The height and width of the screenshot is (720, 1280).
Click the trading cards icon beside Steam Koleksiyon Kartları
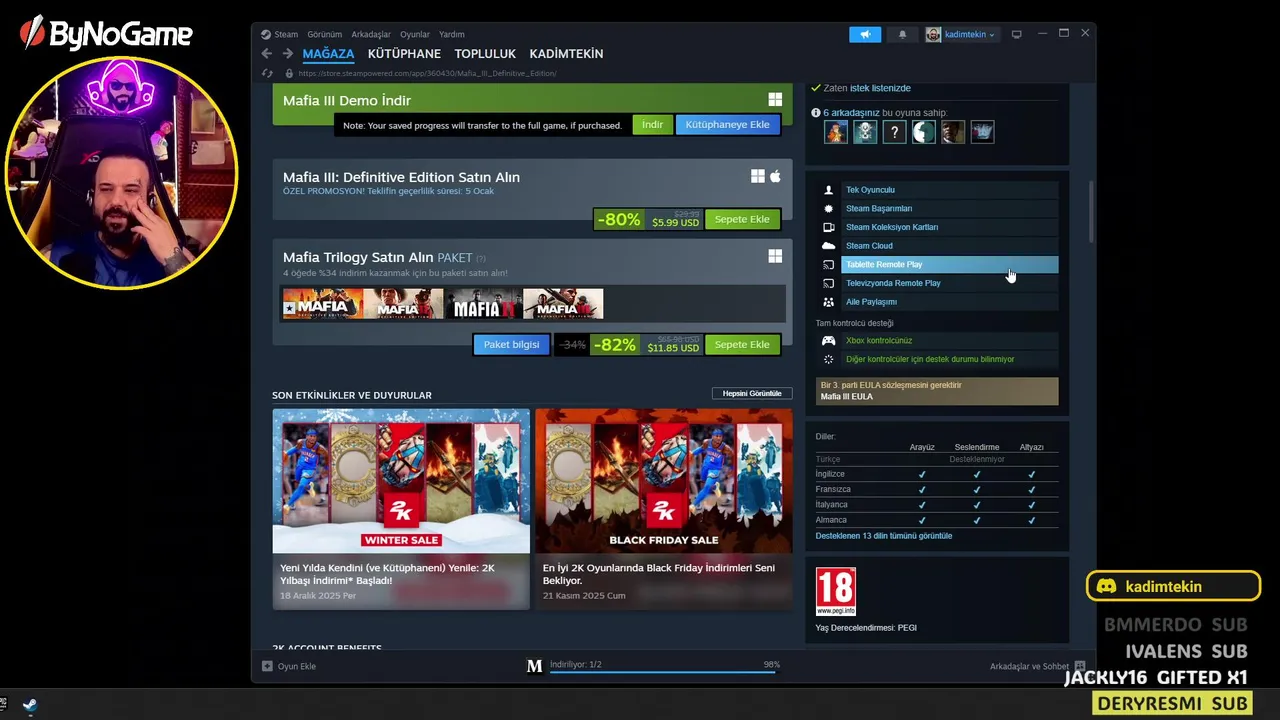point(828,227)
